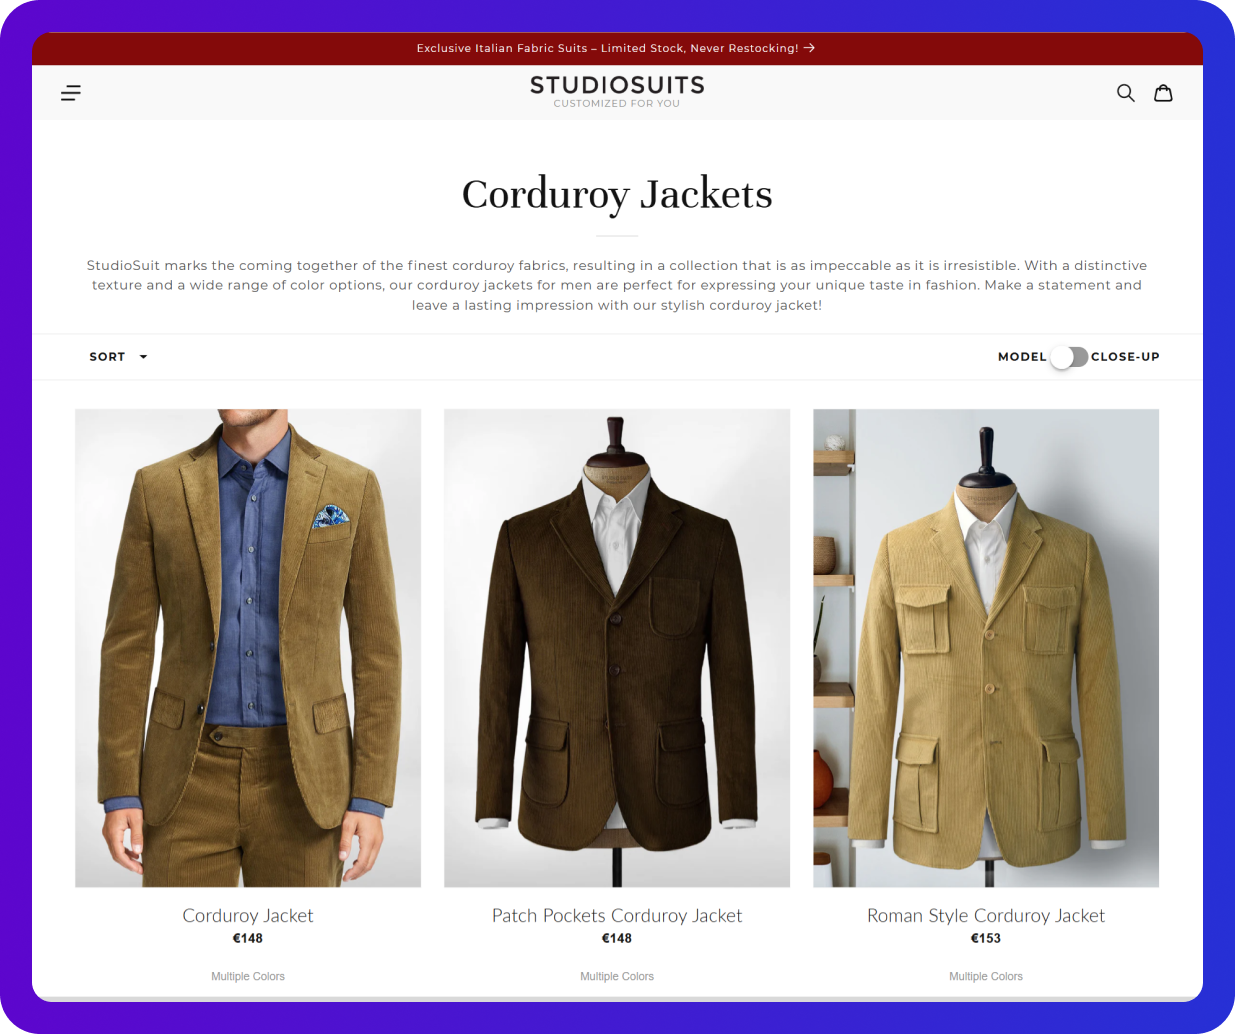Open the Patch Pockets Corduroy Jacket link

[617, 915]
